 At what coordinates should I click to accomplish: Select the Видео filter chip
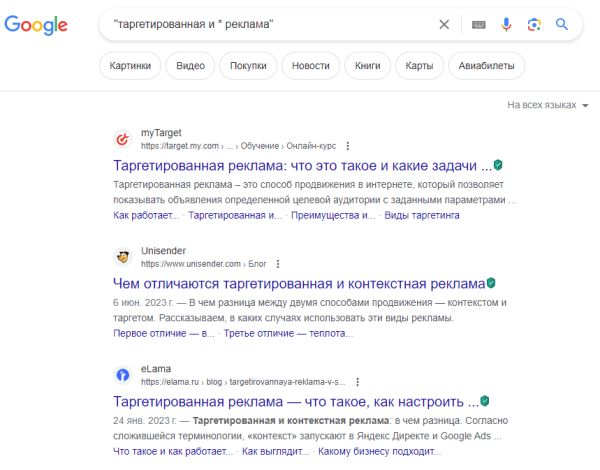pyautogui.click(x=190, y=66)
